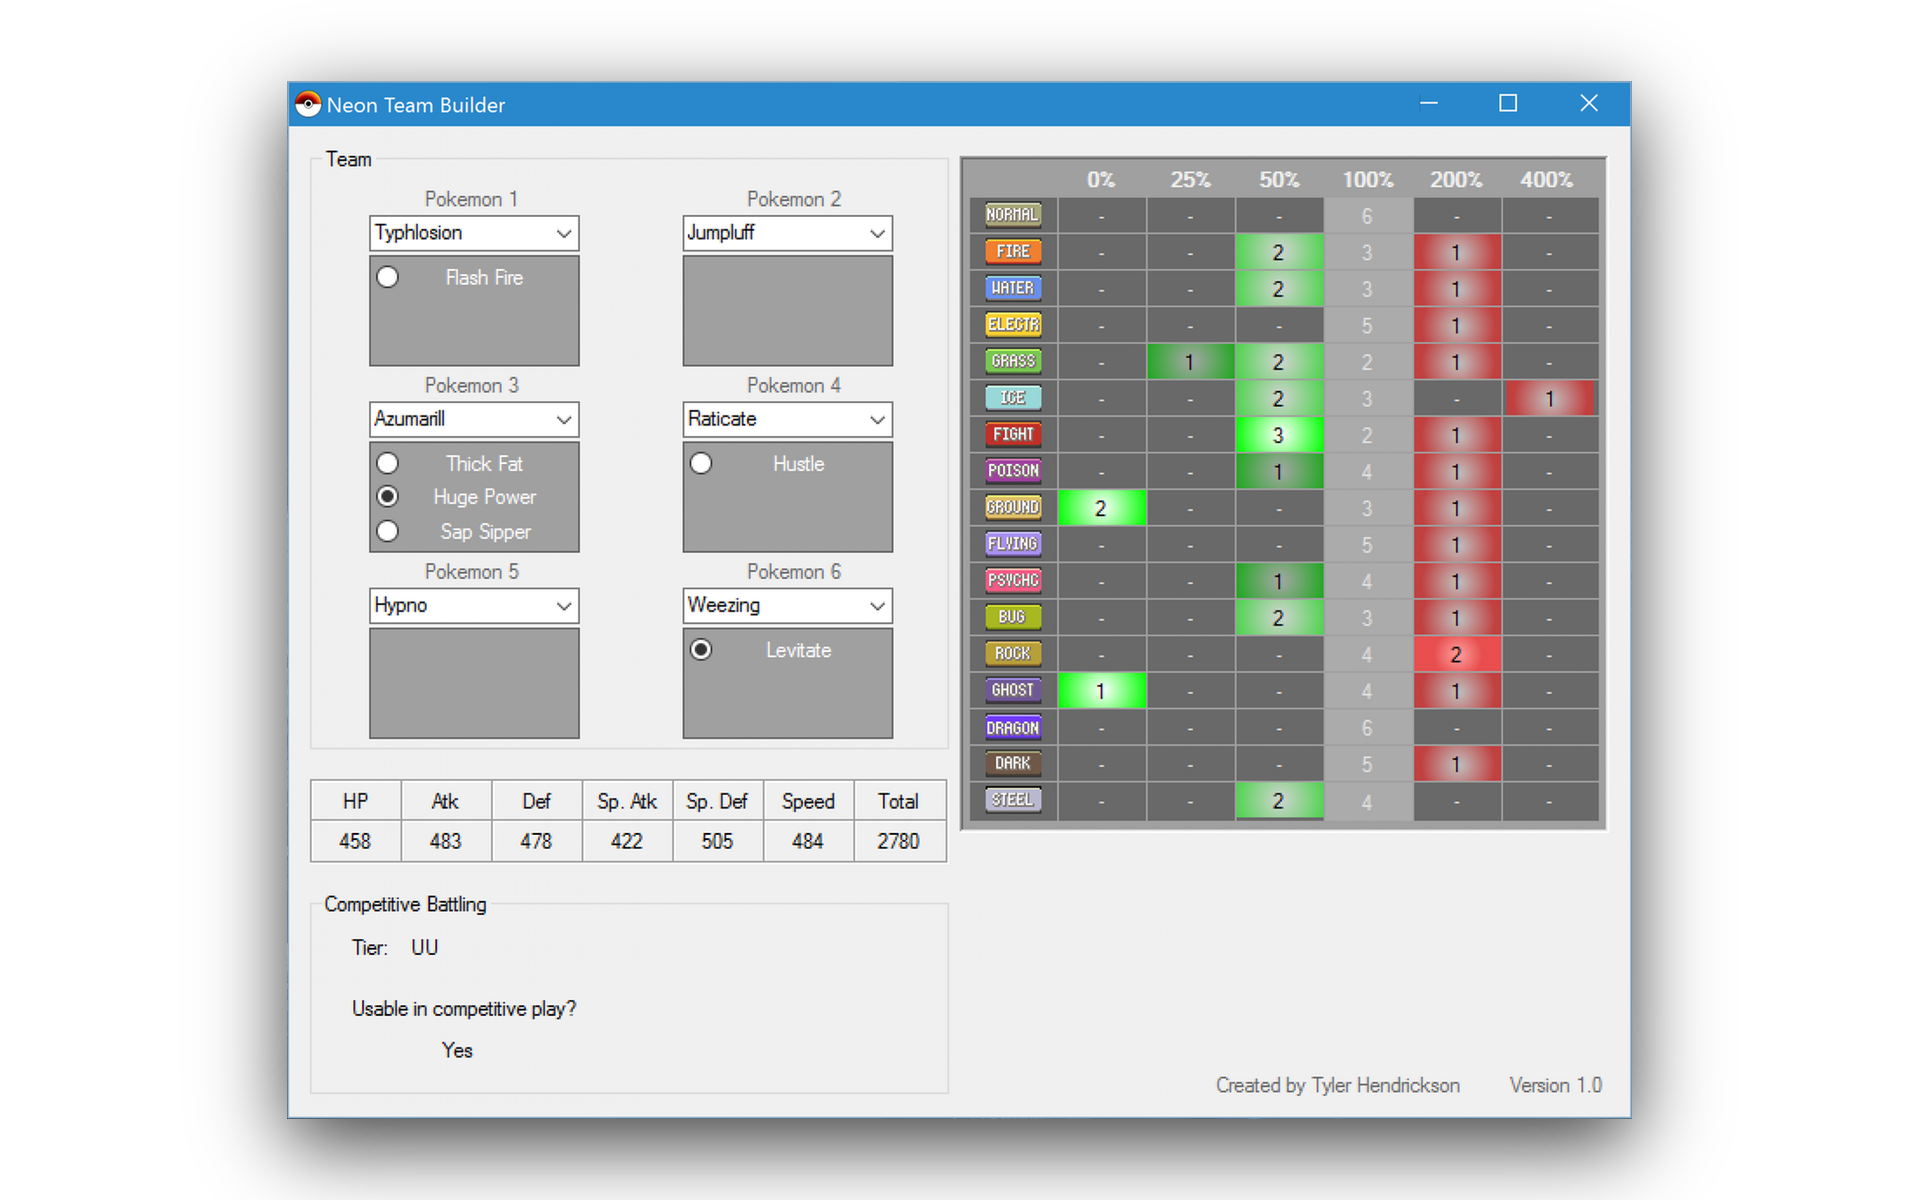The width and height of the screenshot is (1920, 1200).
Task: Select Thick Fat ability for Azumarill
Action: click(x=388, y=463)
